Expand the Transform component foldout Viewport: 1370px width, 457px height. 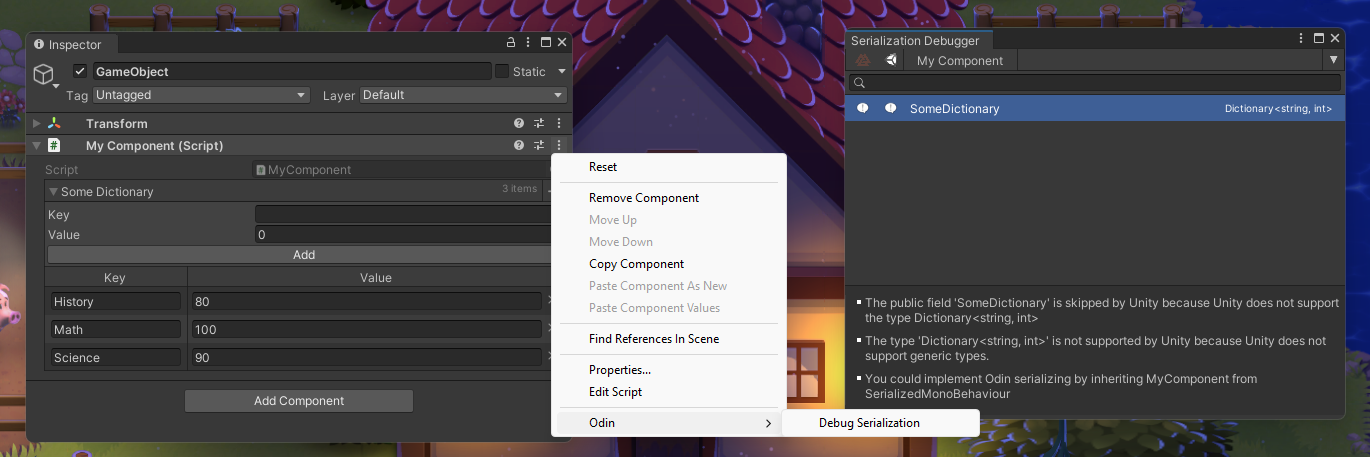37,124
